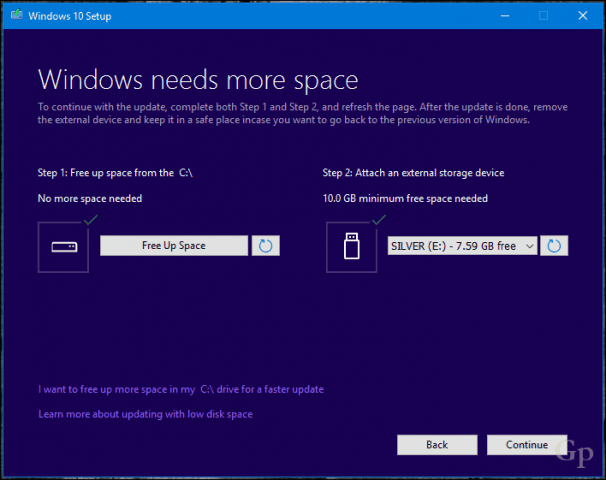Click the Step 1 free up space label
This screenshot has height=480, width=606.
[115, 173]
